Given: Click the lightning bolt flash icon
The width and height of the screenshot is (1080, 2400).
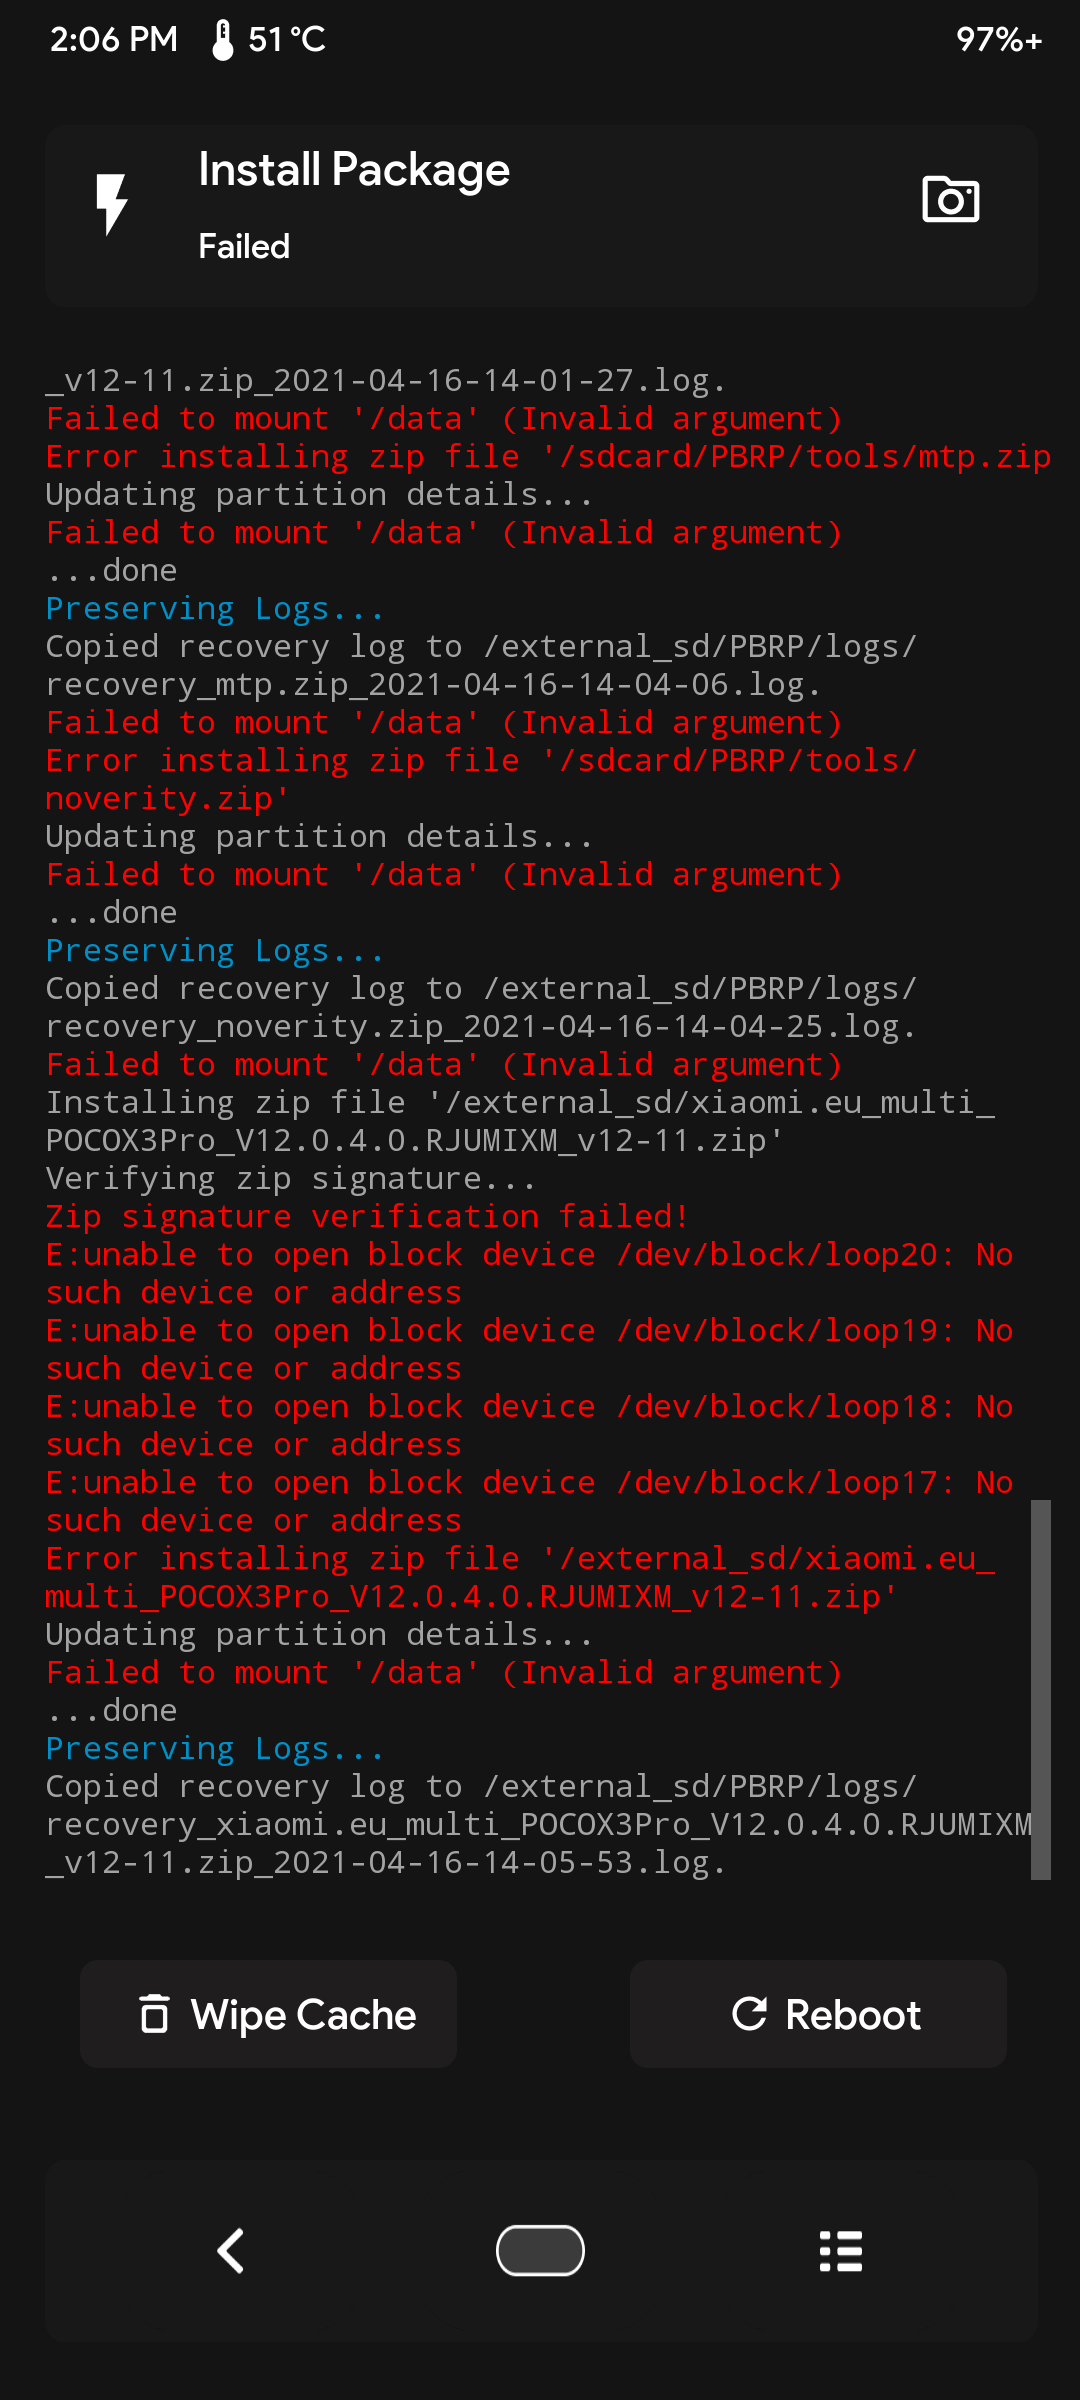Looking at the screenshot, I should click(111, 204).
